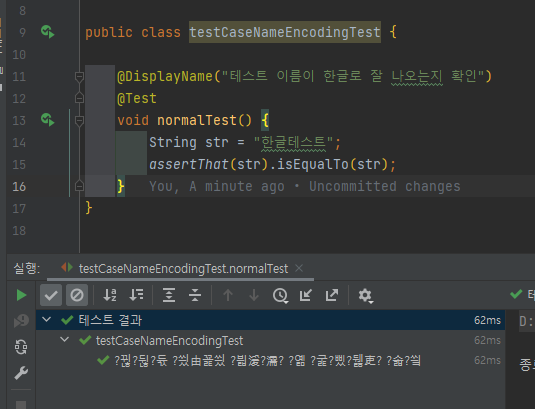Collapse all test results

point(195,295)
